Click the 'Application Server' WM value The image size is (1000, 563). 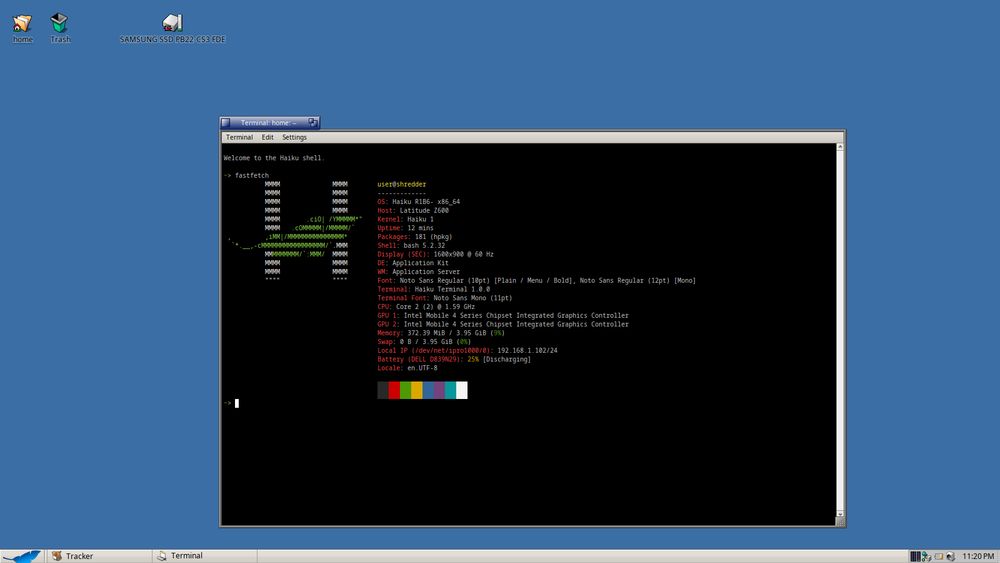click(x=426, y=272)
